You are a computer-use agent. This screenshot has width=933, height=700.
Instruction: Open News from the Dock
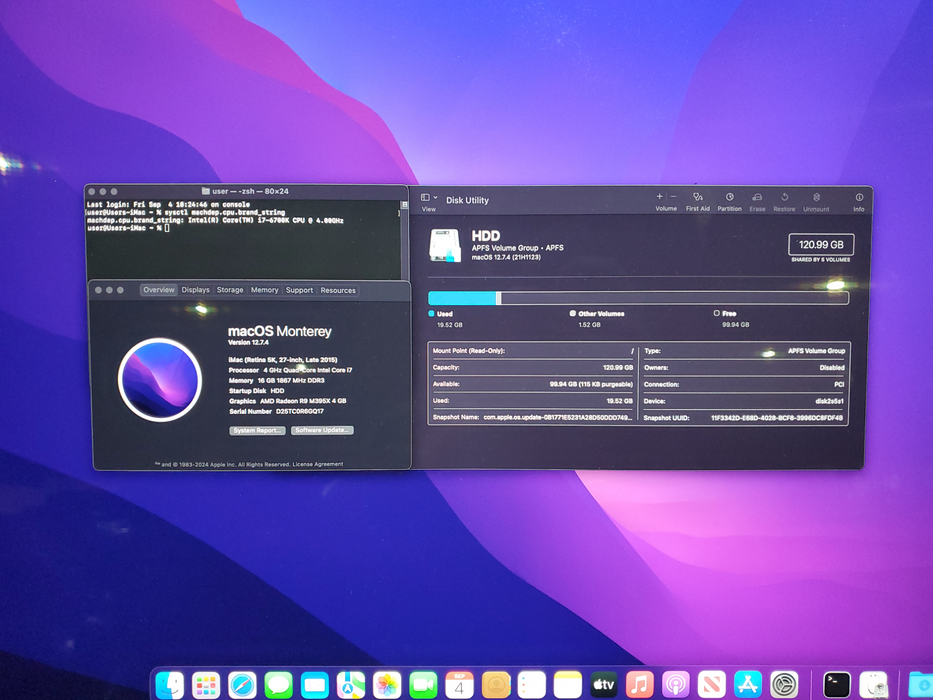click(712, 685)
